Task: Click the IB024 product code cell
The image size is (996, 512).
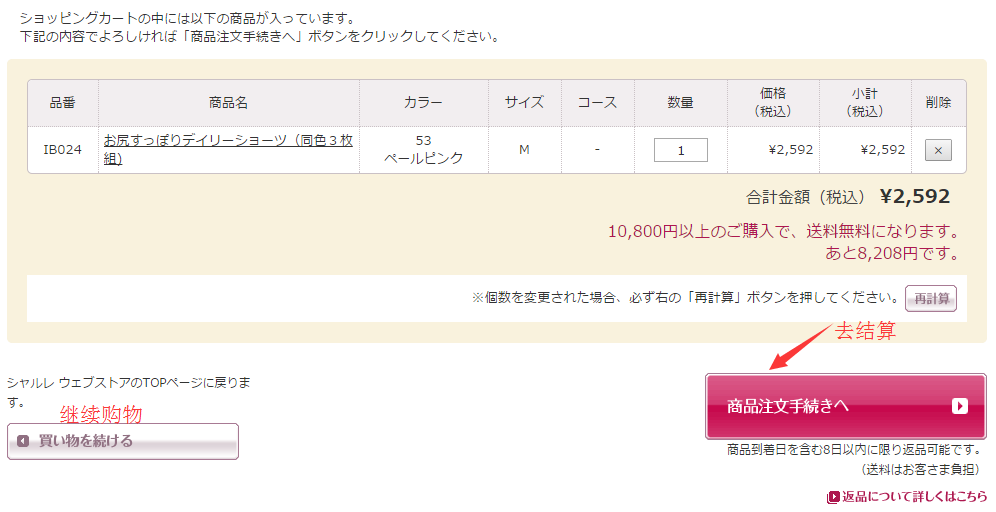Action: 62,150
